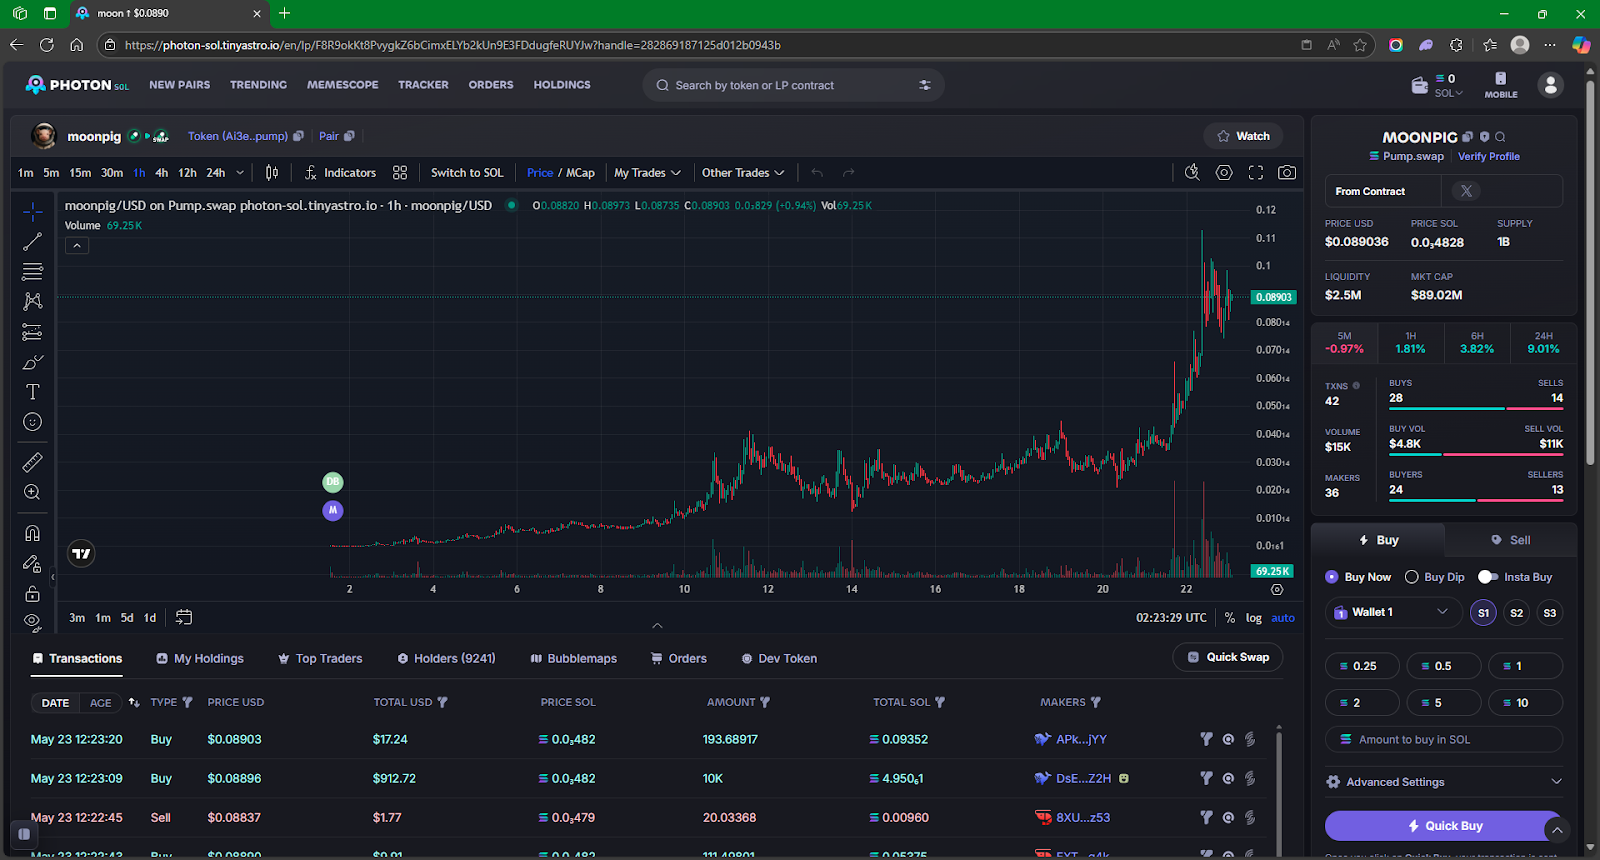Switch to My Holdings tab

pos(200,658)
